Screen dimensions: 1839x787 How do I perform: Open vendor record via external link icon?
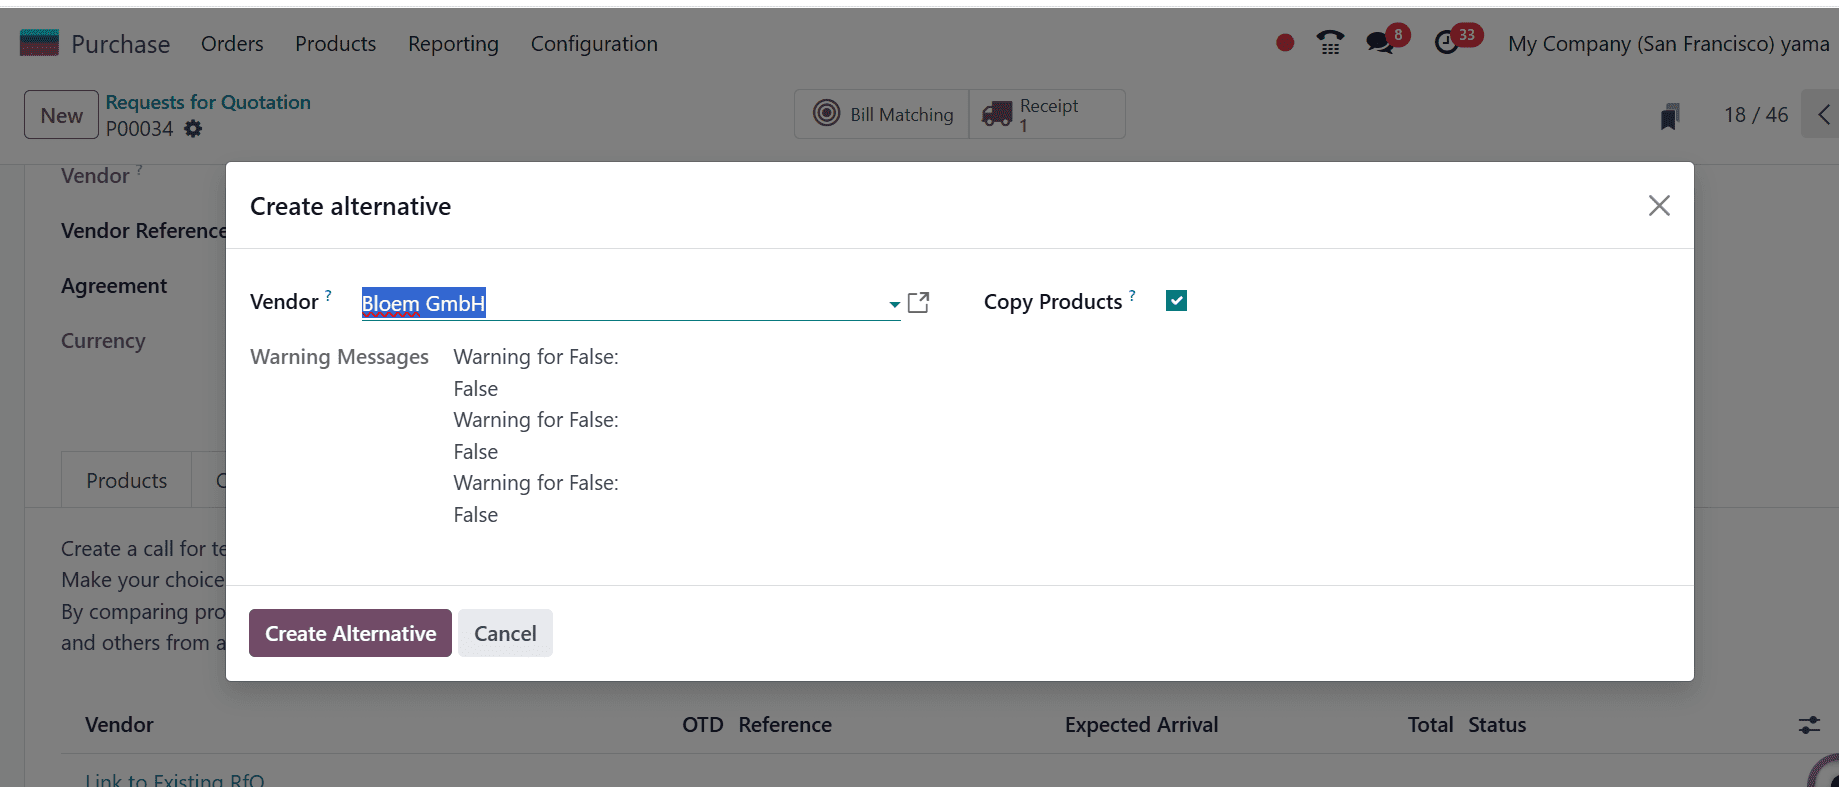click(918, 302)
